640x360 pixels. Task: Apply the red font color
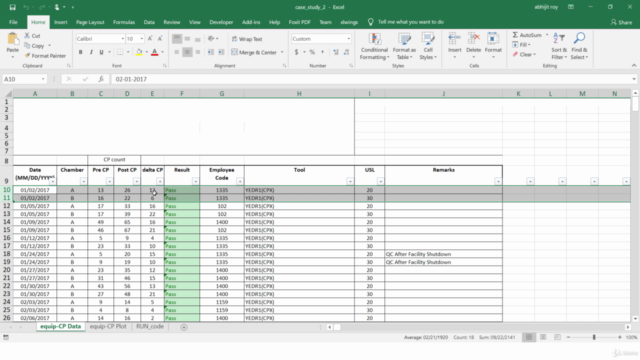155,52
